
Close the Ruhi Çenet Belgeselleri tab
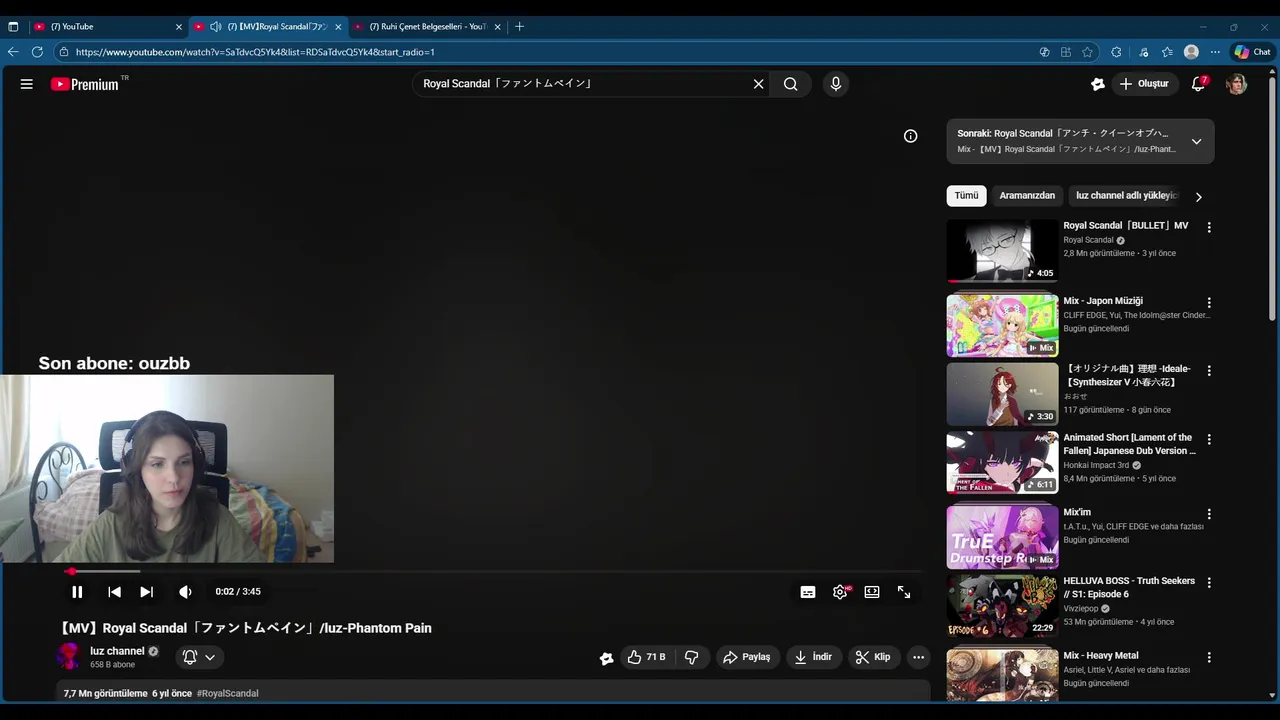tap(497, 27)
